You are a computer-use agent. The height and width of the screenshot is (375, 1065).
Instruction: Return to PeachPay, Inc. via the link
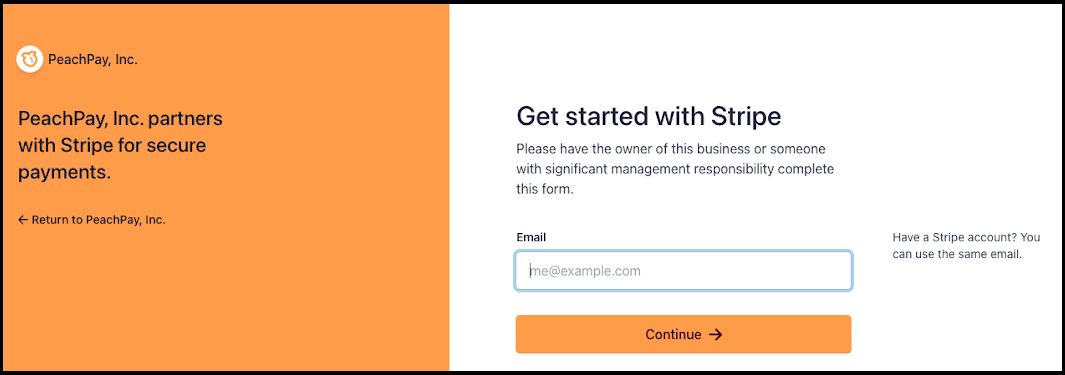[92, 220]
